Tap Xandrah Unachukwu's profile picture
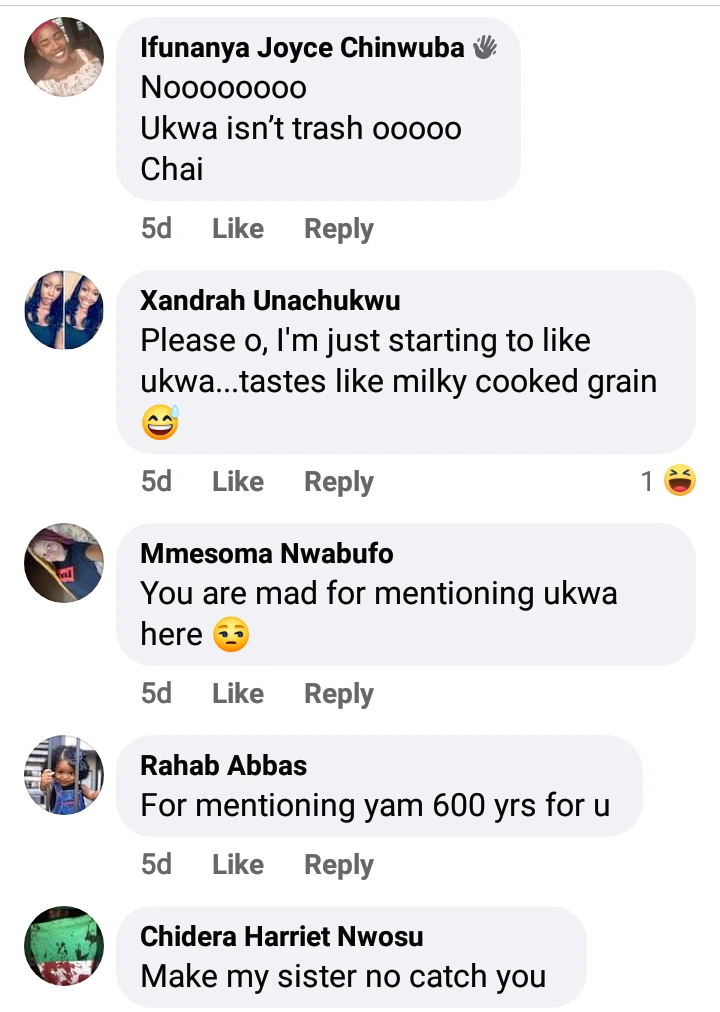Screen dimensions: 720x1012 [63, 310]
